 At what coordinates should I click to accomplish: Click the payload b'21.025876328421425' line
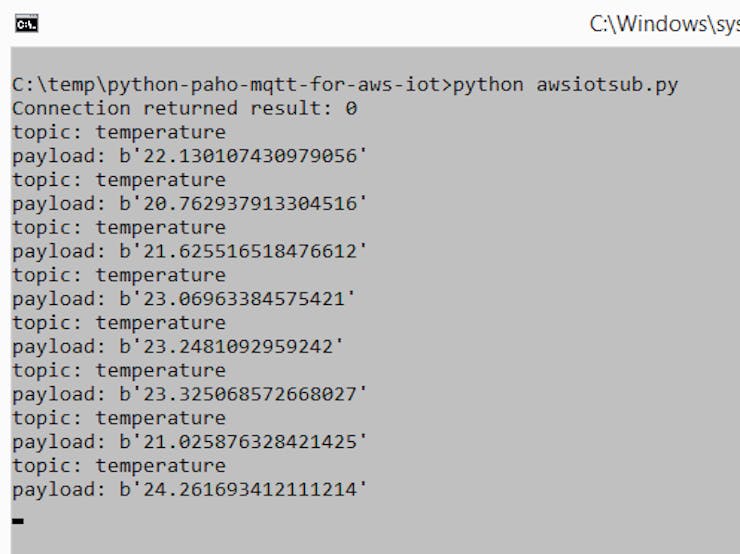click(190, 442)
